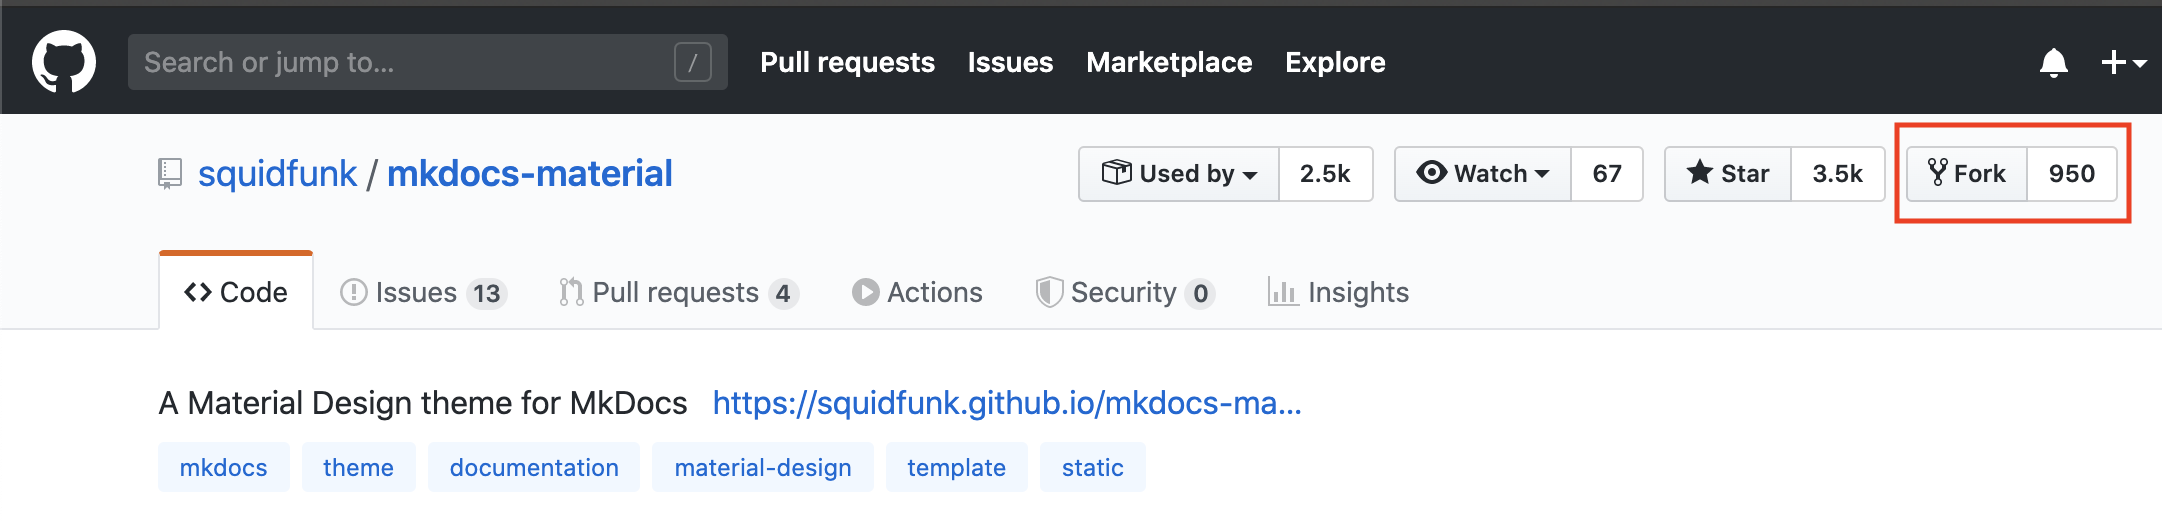Viewport: 2162px width, 522px height.
Task: Switch to the repository Pull requests tab
Action: pos(680,292)
